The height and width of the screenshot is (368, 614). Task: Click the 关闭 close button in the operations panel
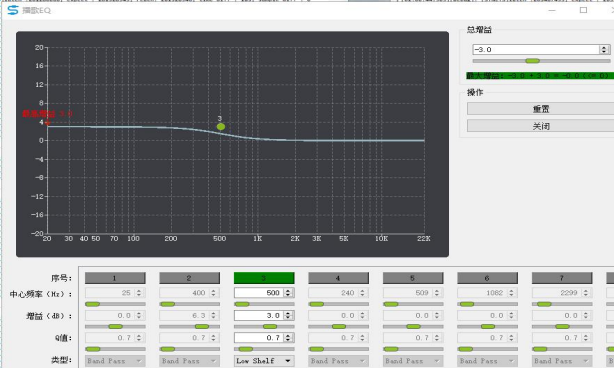coord(541,126)
